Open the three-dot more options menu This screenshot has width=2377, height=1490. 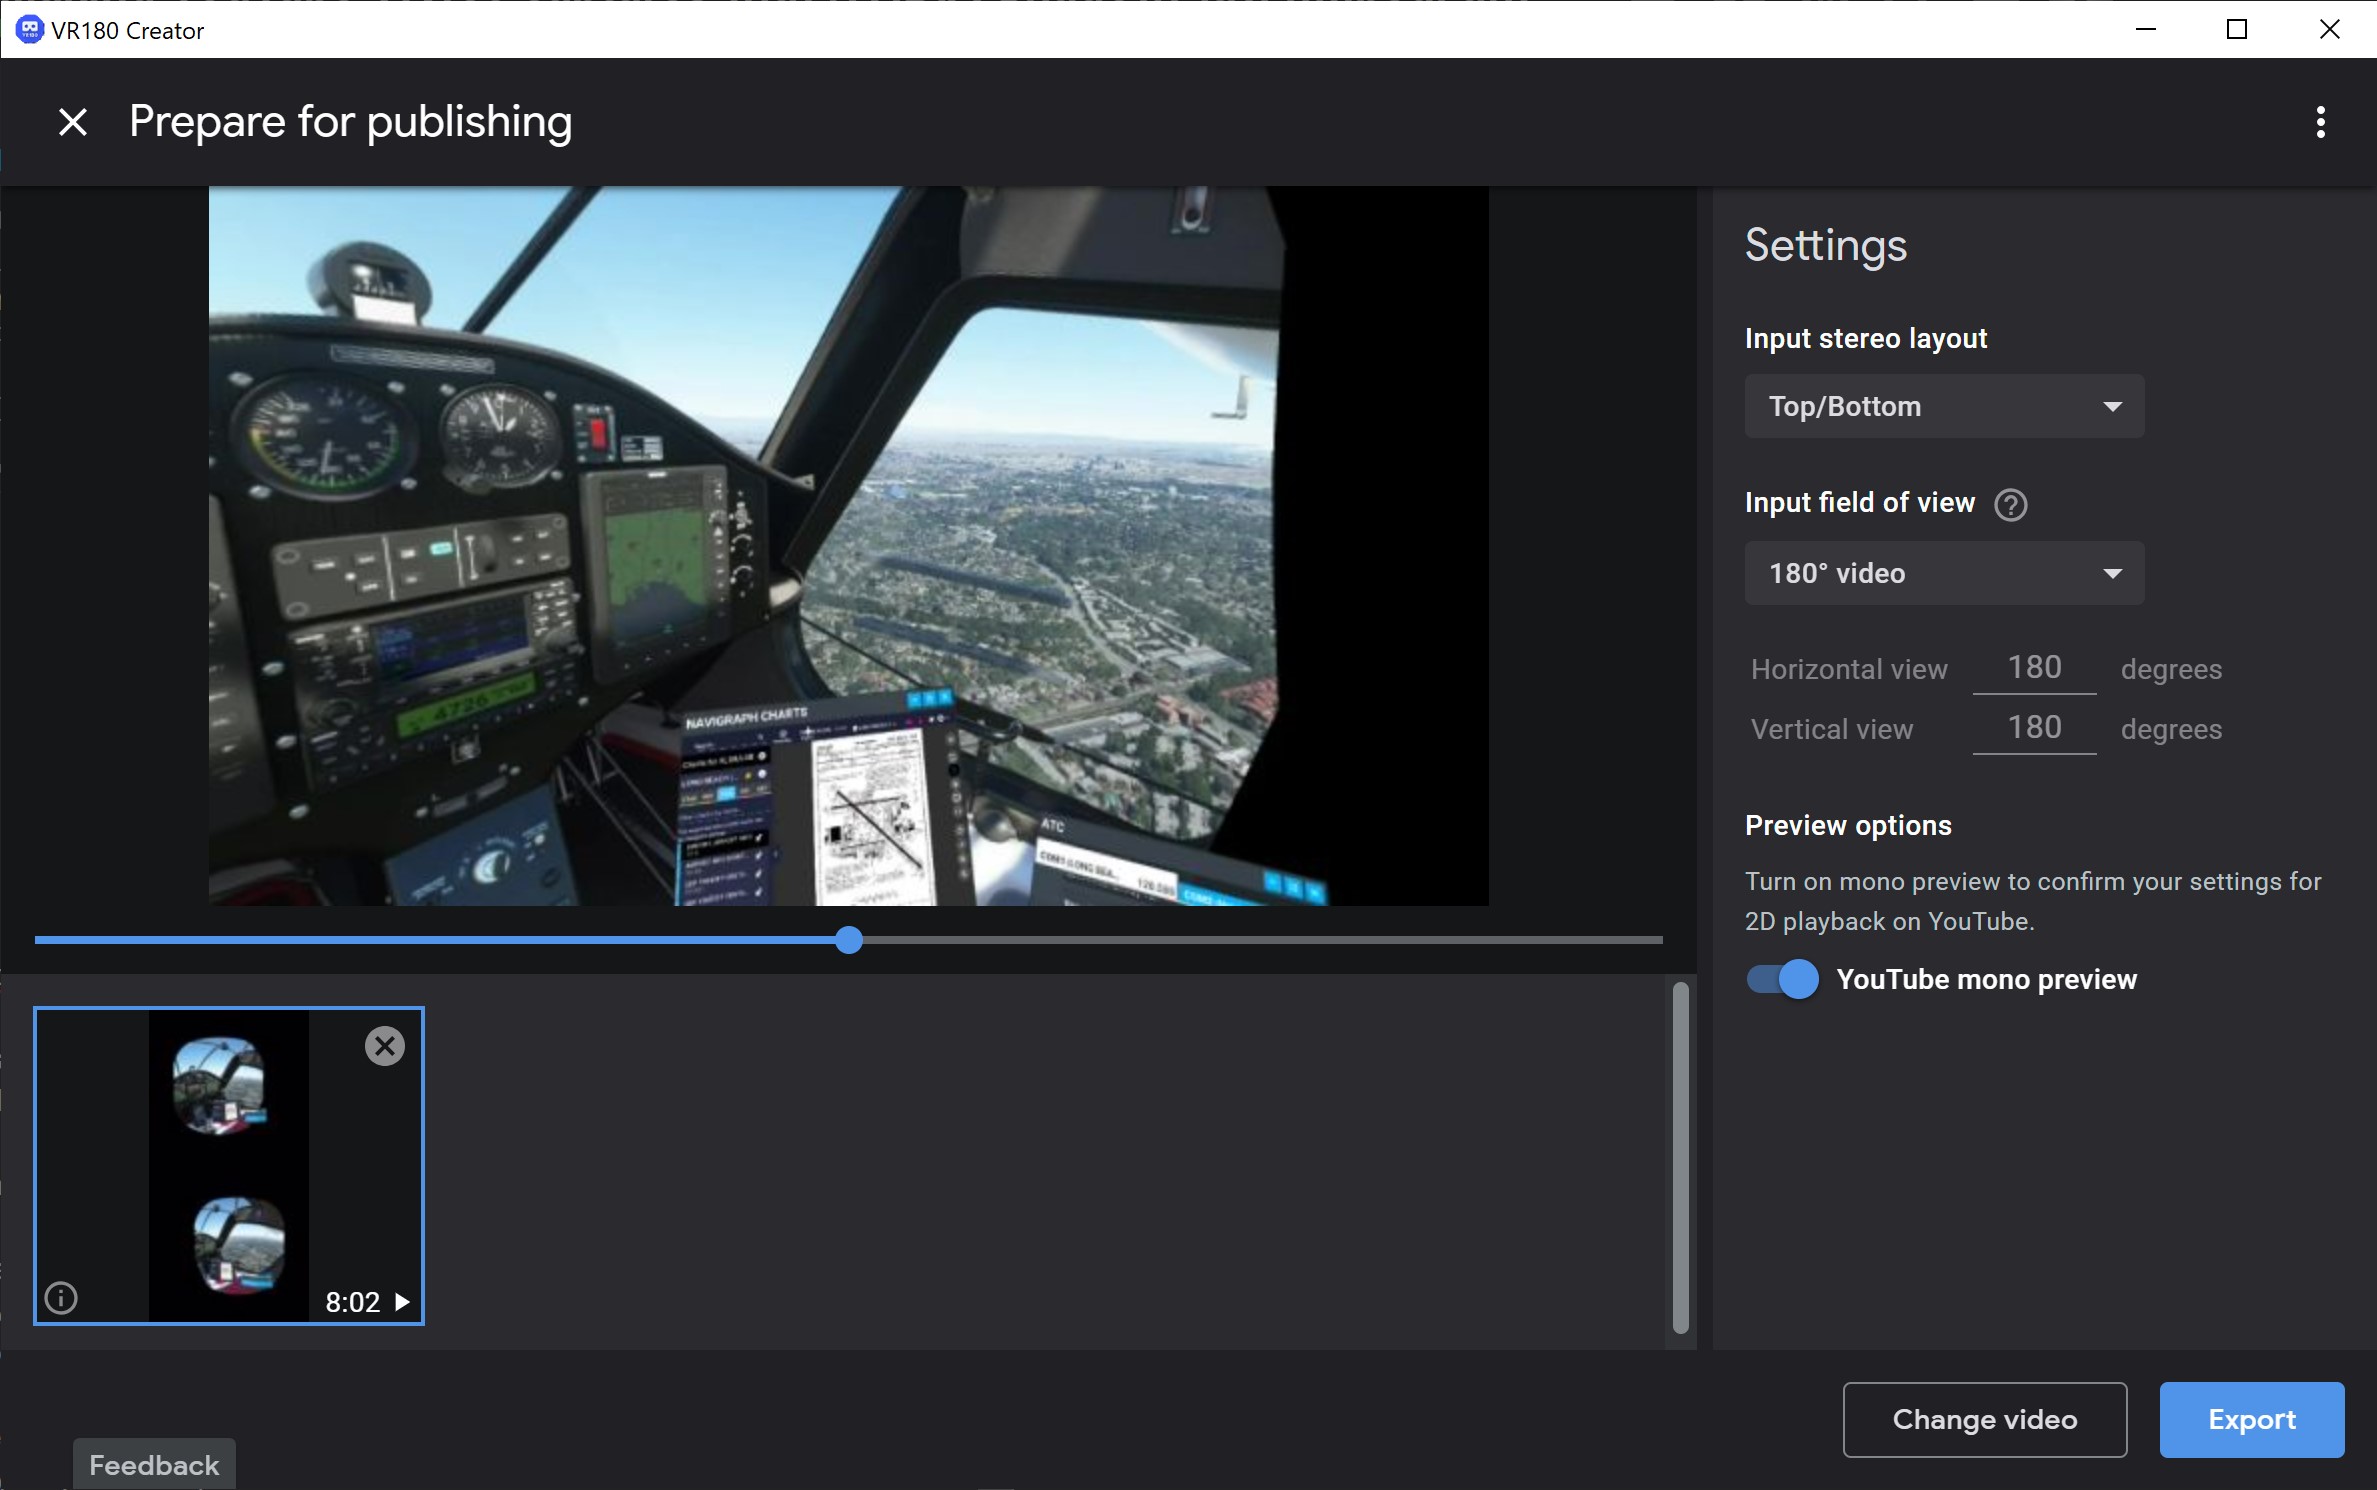2320,122
